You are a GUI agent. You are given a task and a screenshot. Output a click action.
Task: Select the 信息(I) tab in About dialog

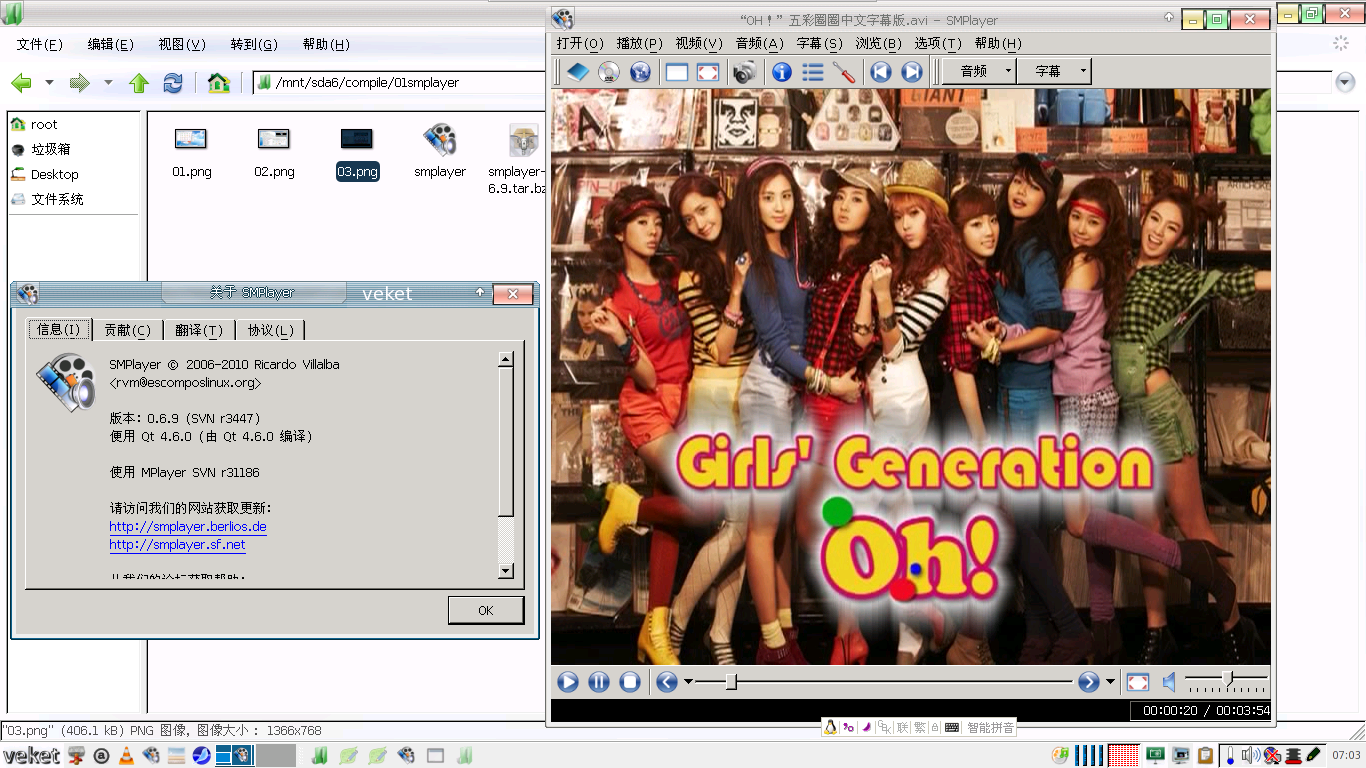59,329
